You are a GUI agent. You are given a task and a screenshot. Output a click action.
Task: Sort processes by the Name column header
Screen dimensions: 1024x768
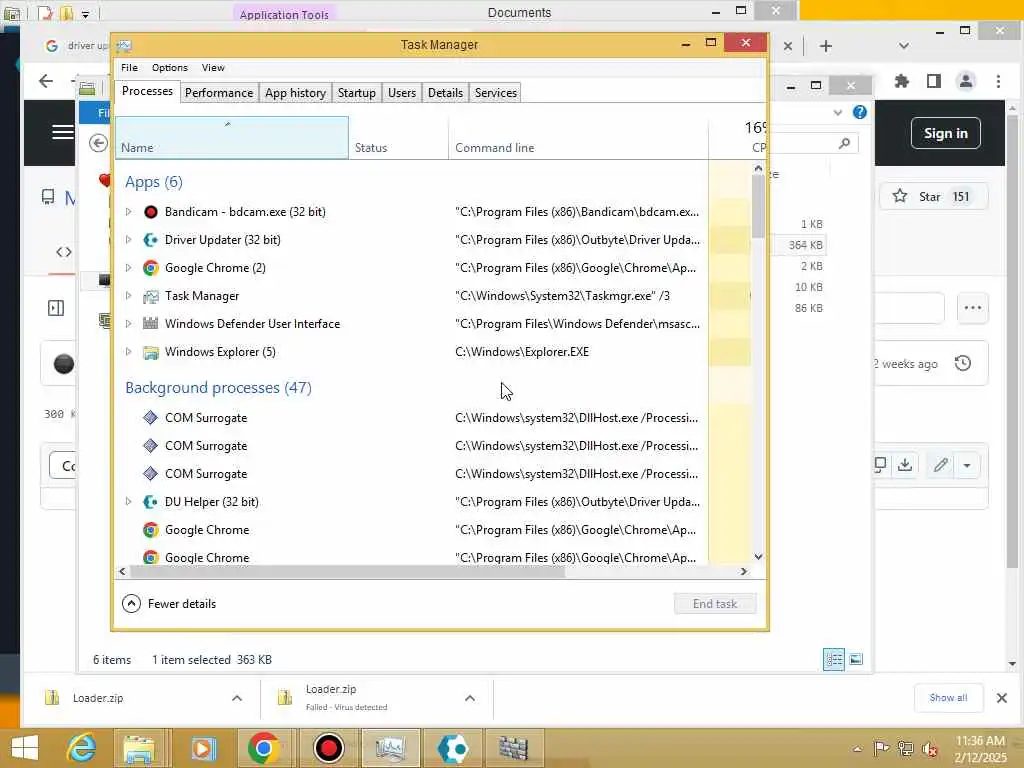[232, 138]
